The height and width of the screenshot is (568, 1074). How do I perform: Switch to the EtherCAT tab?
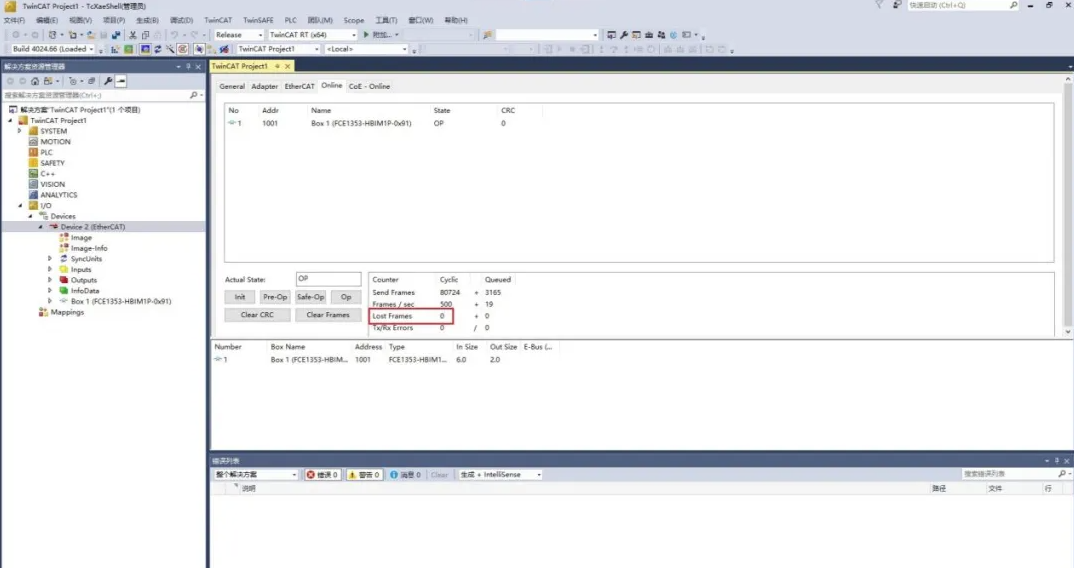click(299, 86)
